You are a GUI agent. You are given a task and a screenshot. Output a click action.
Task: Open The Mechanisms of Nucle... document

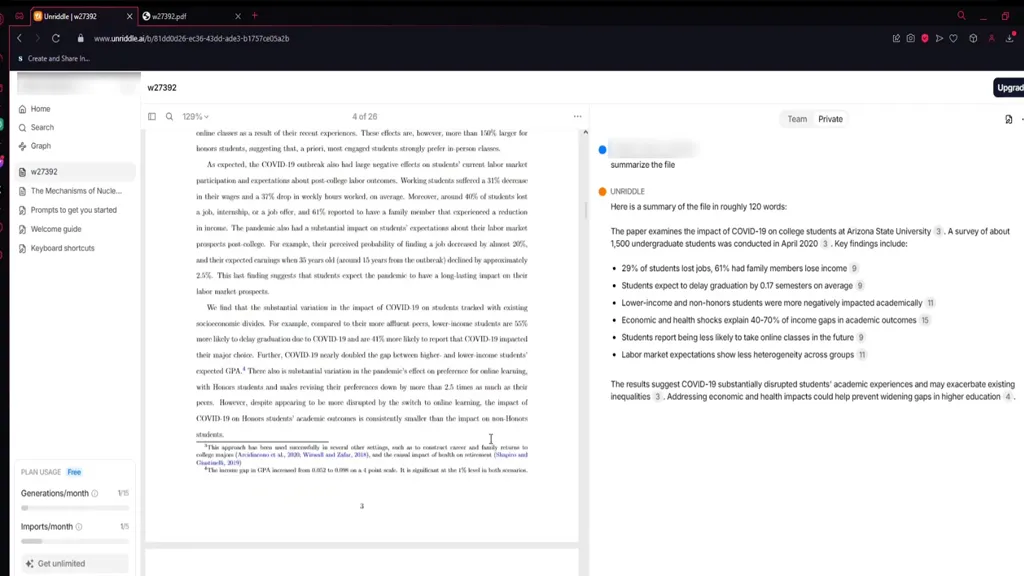[x=75, y=191]
